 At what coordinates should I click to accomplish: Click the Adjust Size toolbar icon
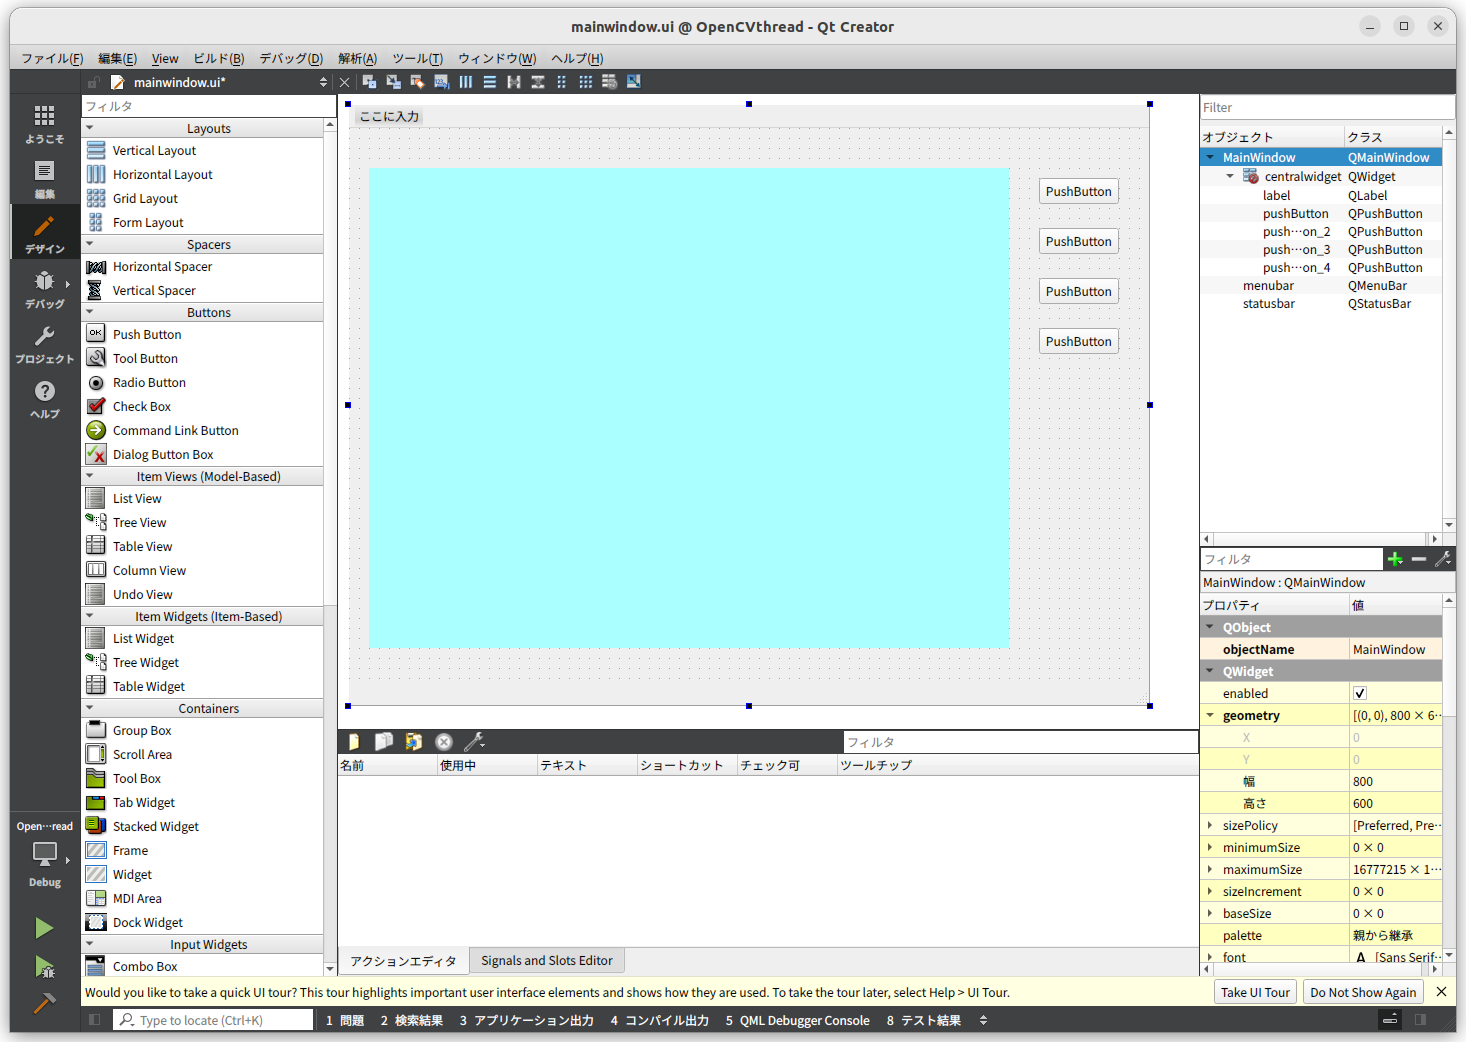[x=634, y=81]
